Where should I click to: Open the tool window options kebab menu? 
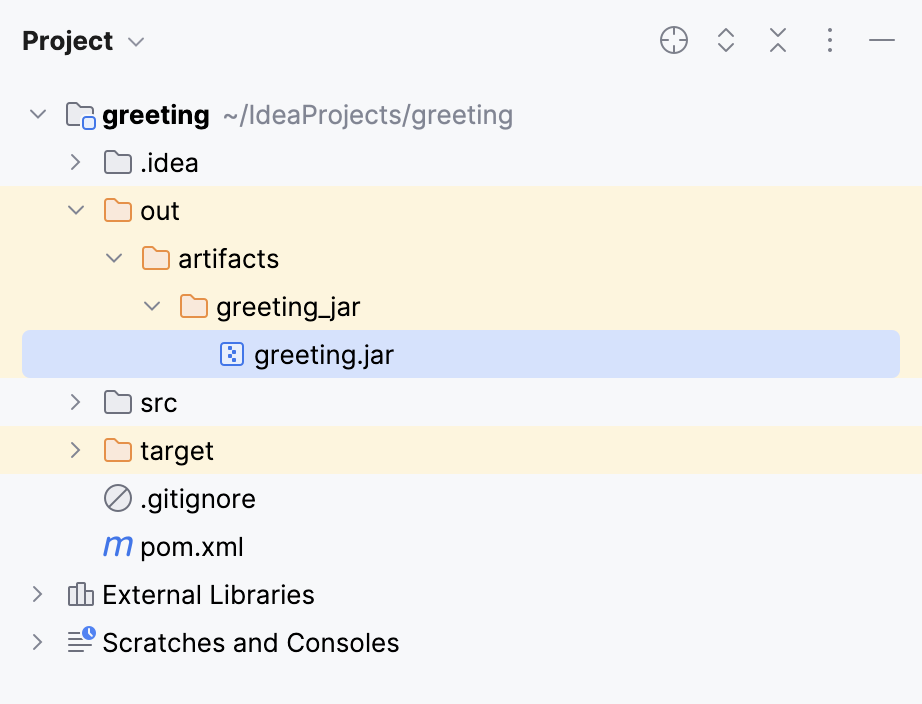click(x=829, y=40)
